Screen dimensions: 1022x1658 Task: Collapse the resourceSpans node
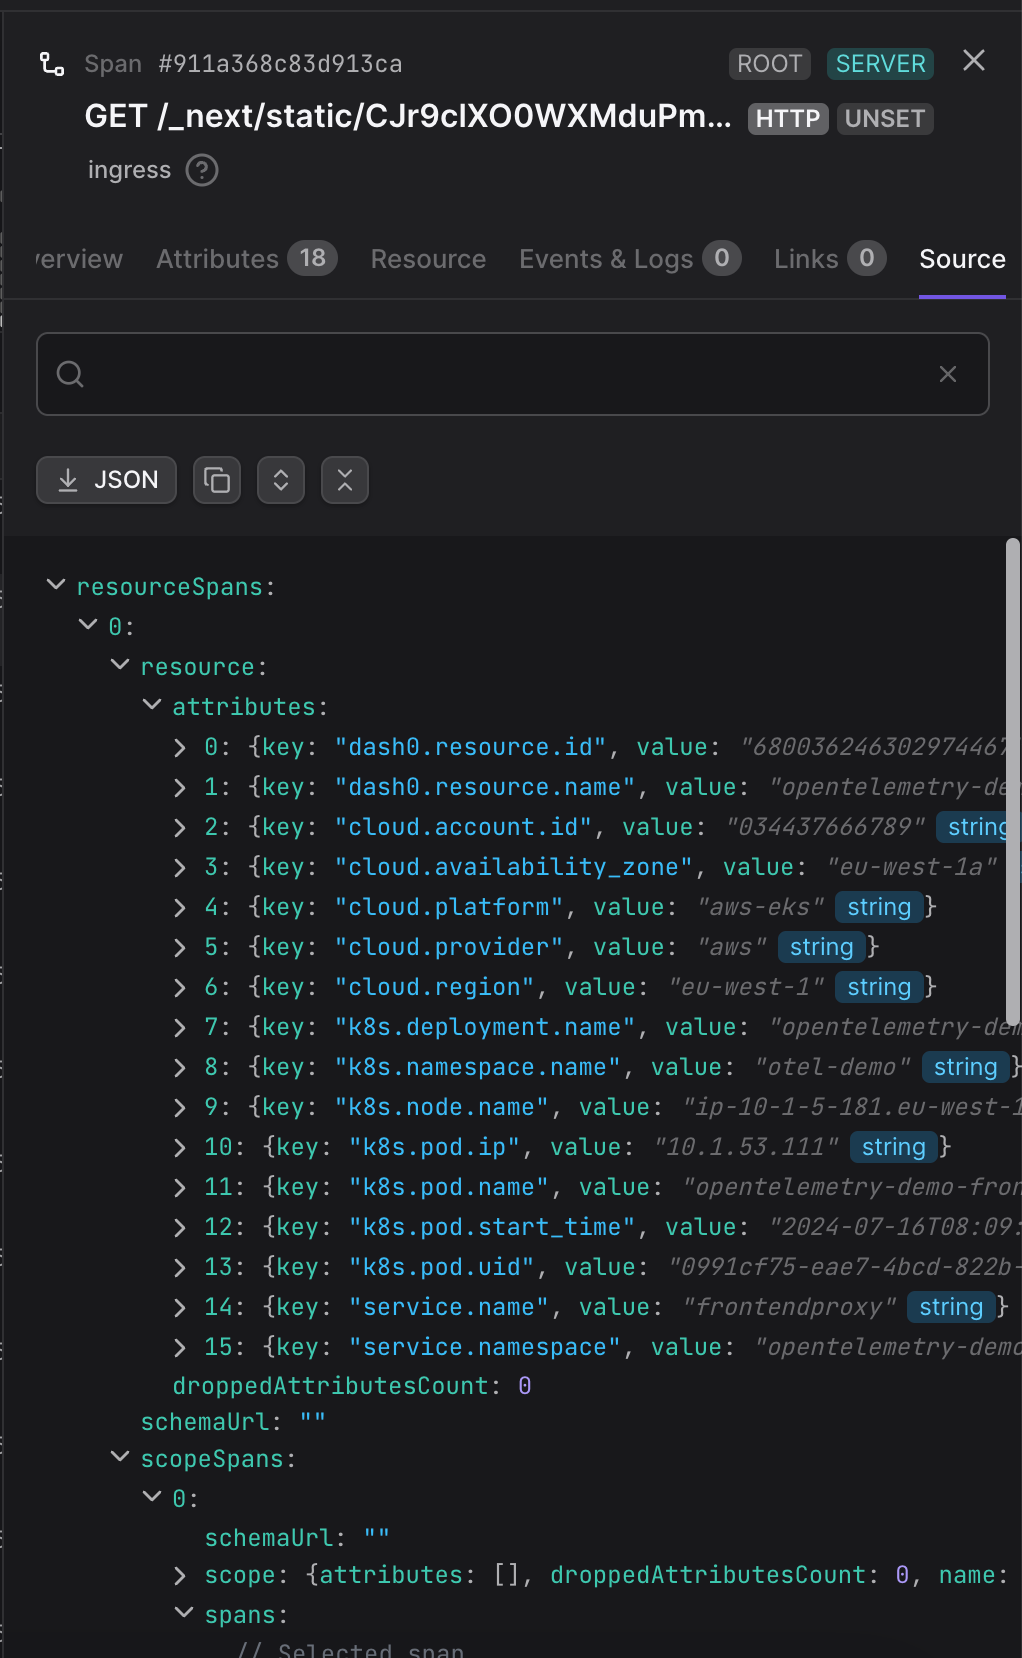[x=56, y=585]
